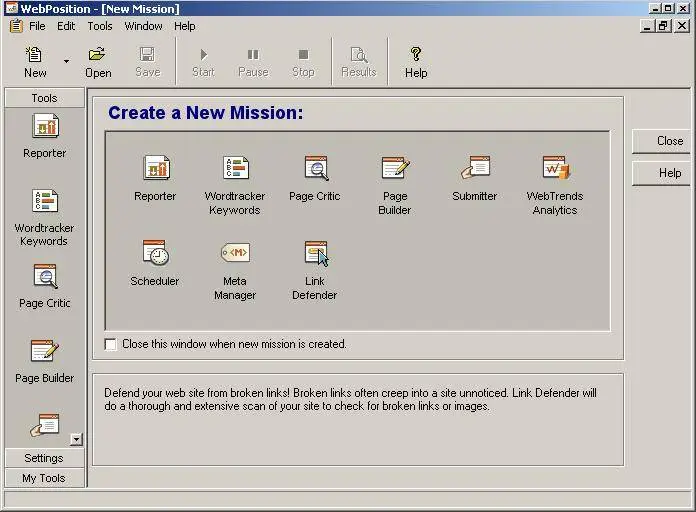The width and height of the screenshot is (696, 512).
Task: Toggle 'Close this window when new mission is created'
Action: tap(111, 344)
